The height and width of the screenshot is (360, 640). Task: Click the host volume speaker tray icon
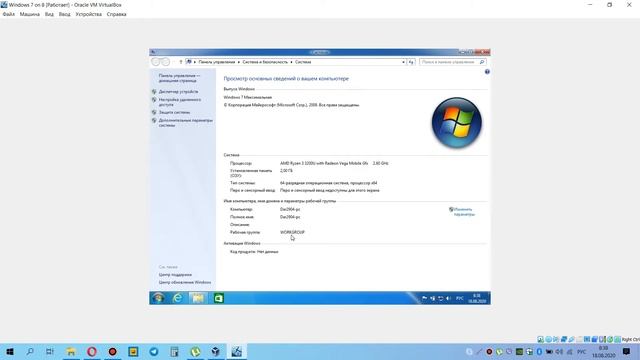[x=559, y=351]
